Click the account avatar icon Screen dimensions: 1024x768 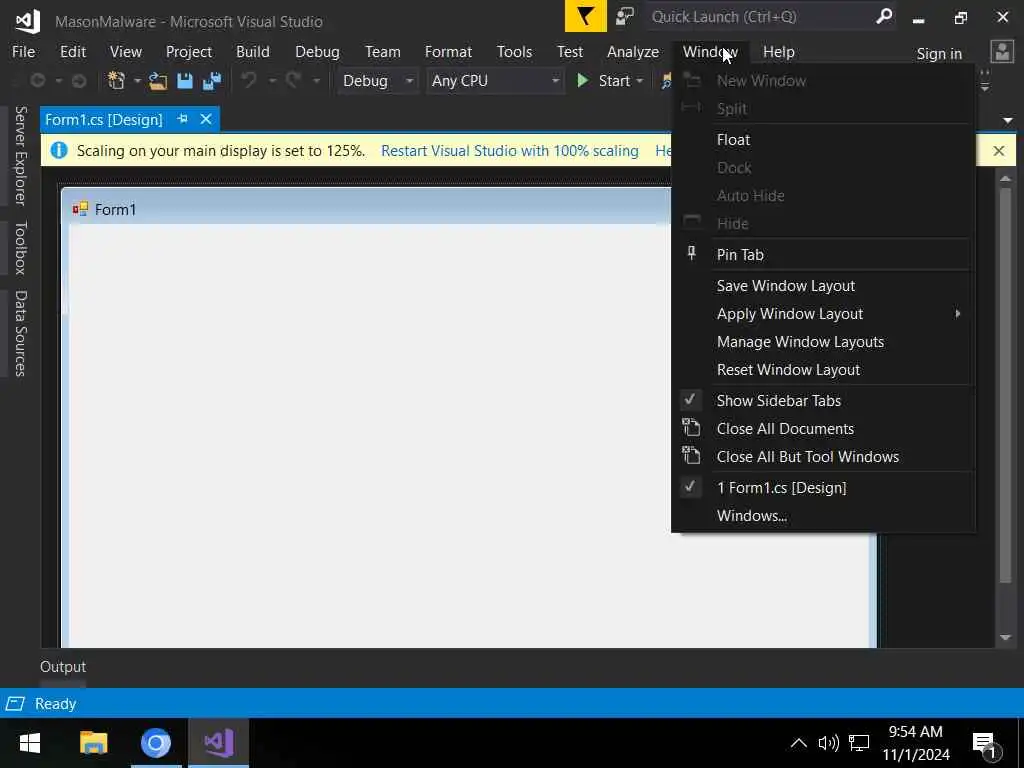pos(1002,52)
